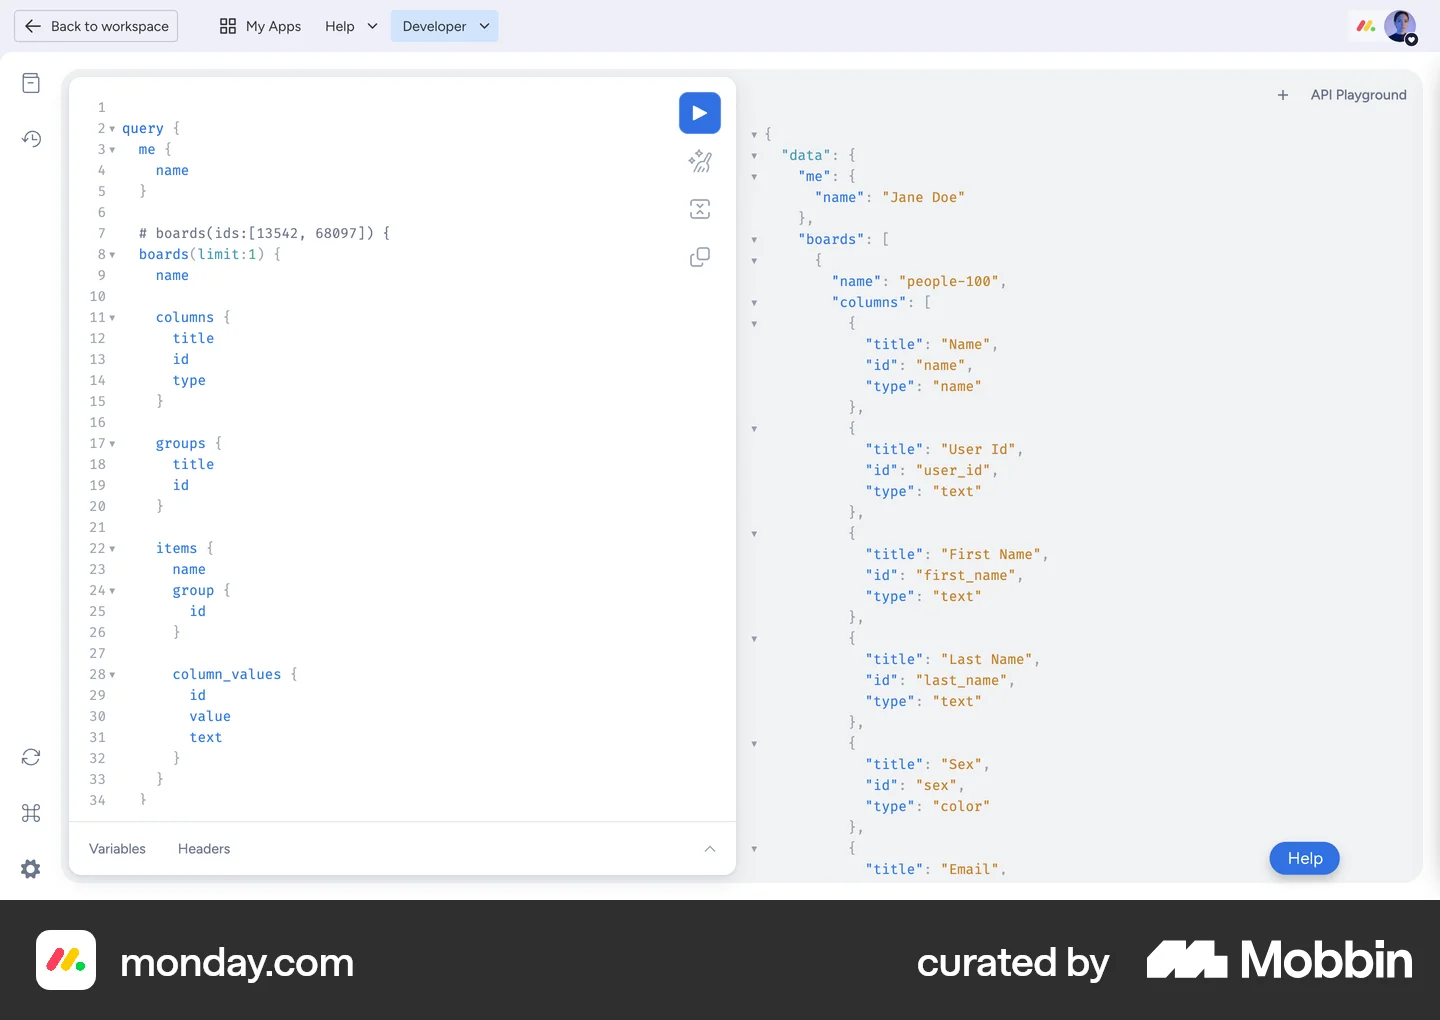Open keyboard shortcuts command icon
Image resolution: width=1440 pixels, height=1020 pixels.
pyautogui.click(x=31, y=813)
